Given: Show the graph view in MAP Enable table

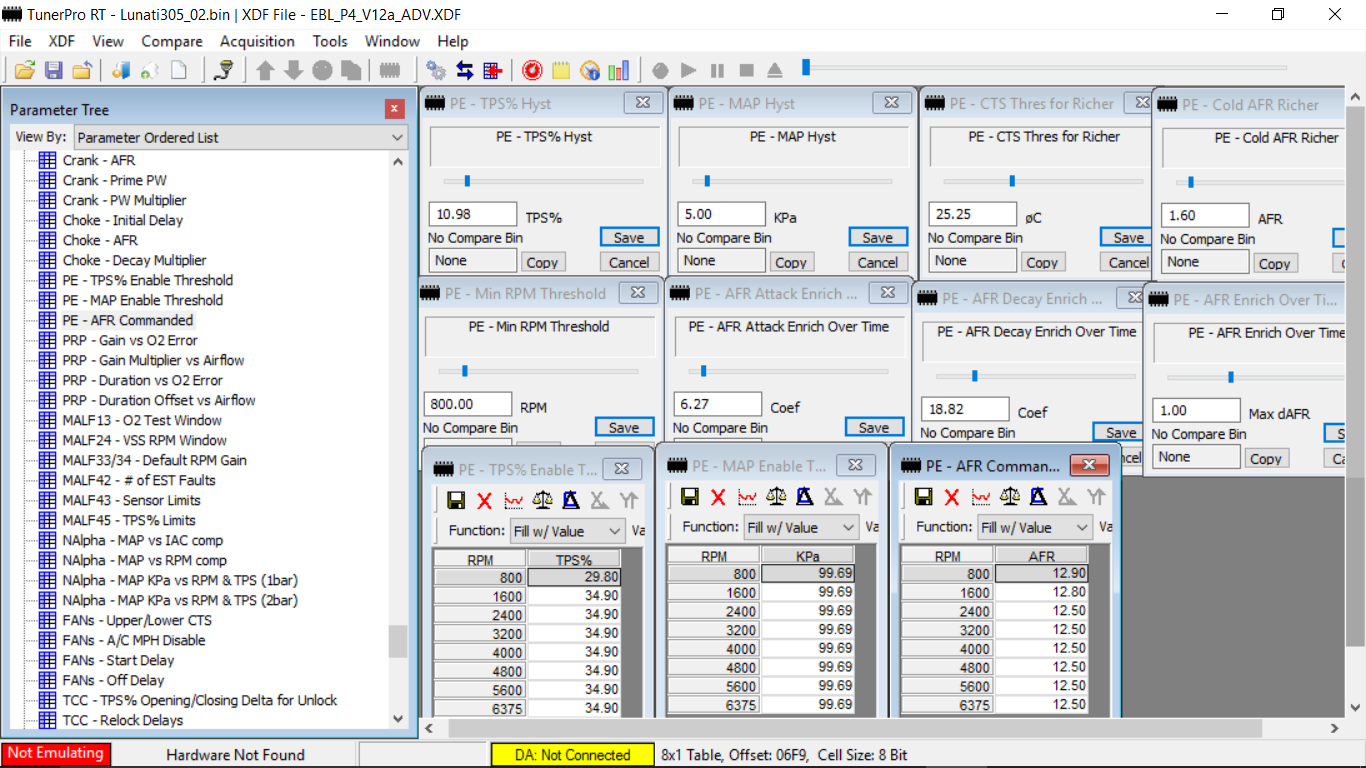Looking at the screenshot, I should [x=747, y=497].
